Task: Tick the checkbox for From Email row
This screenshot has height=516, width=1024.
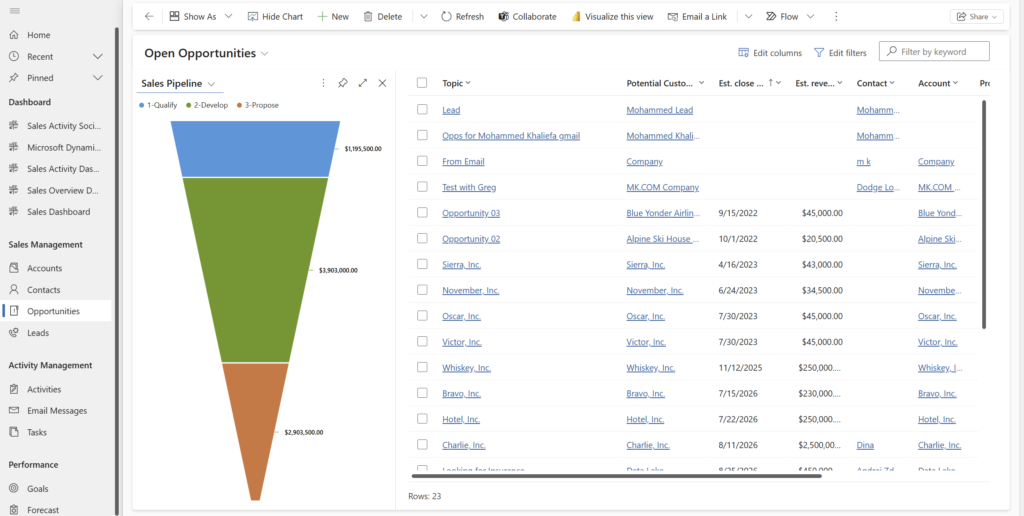Action: (x=422, y=161)
